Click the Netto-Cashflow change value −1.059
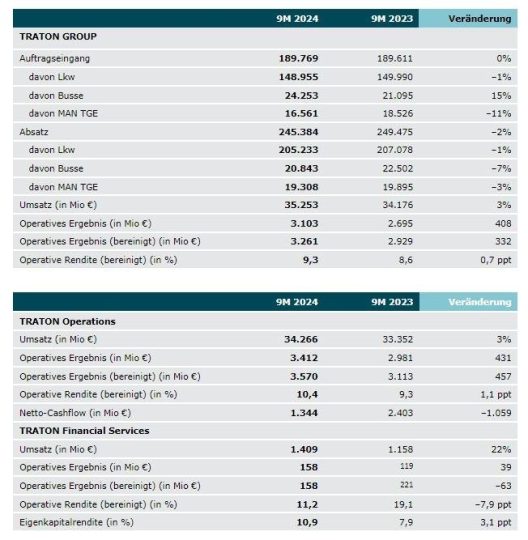Image resolution: width=528 pixels, height=540 pixels. tap(496, 413)
